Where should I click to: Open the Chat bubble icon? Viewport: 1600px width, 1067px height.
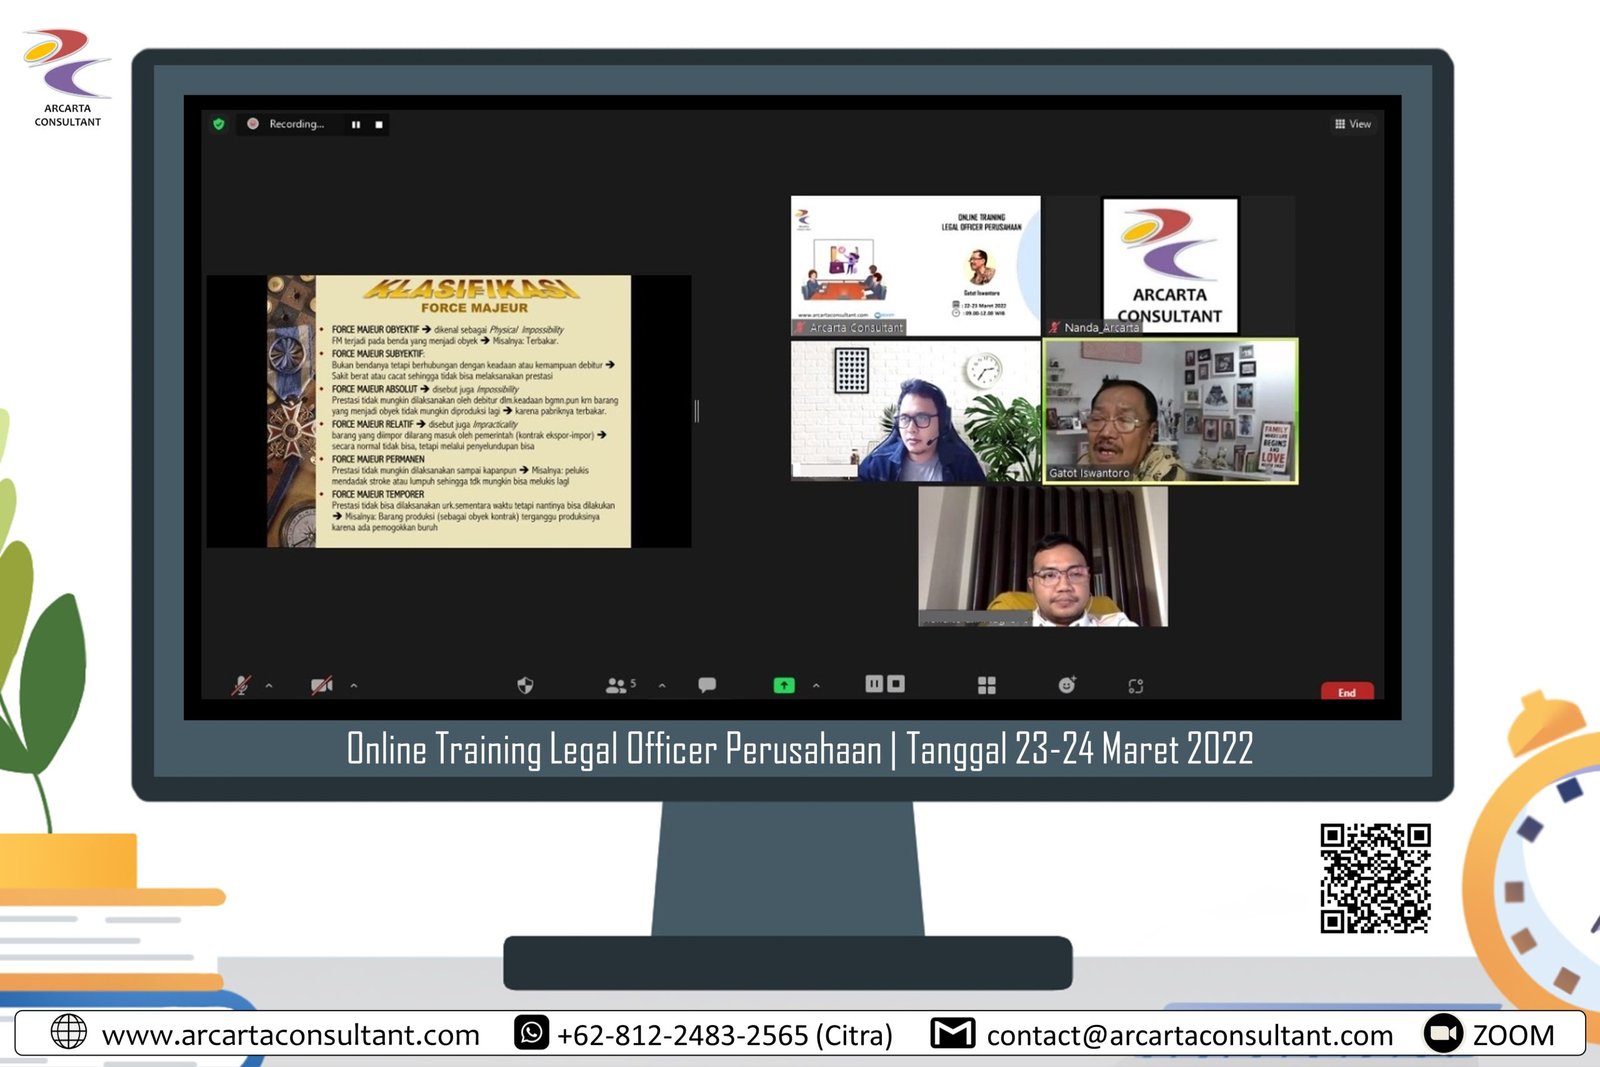pyautogui.click(x=707, y=686)
